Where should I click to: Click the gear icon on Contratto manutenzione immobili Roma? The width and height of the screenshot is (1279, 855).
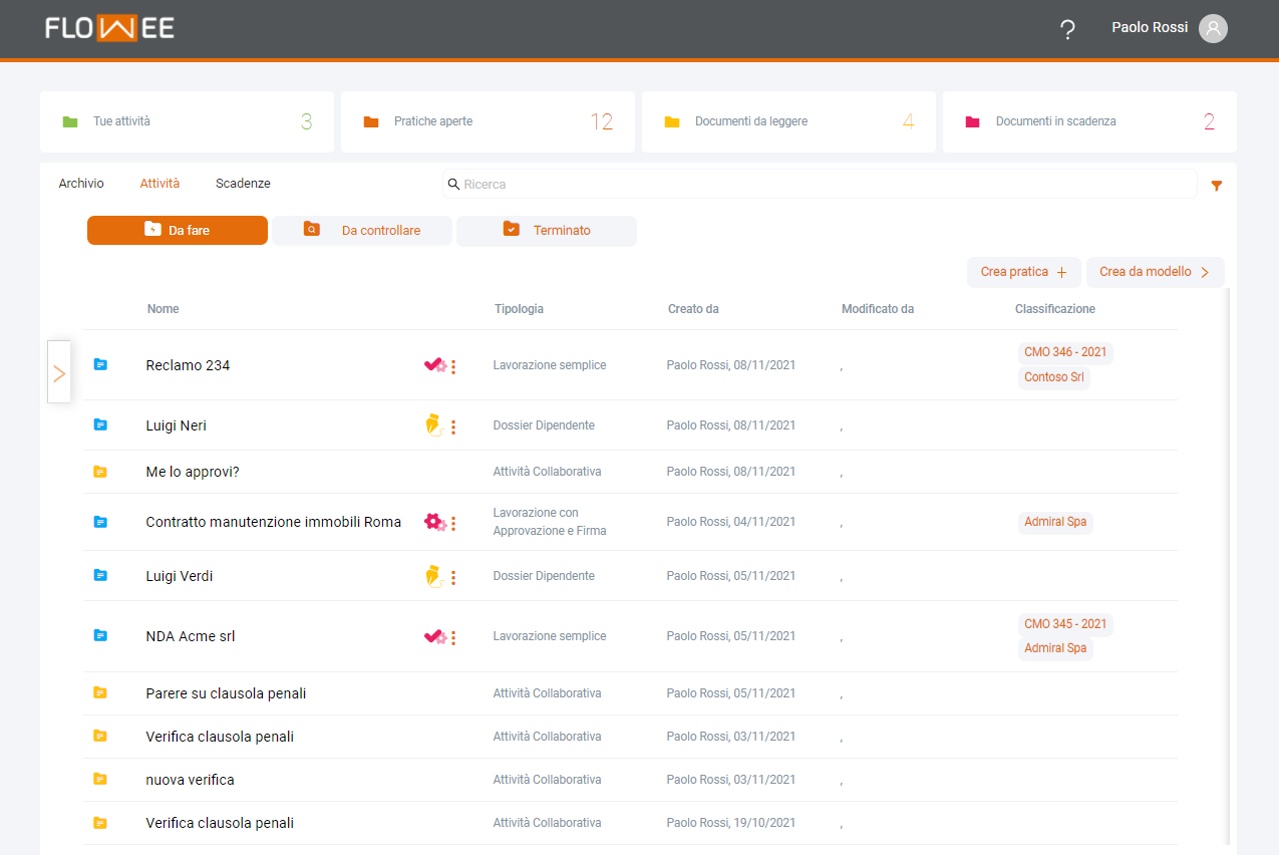(x=435, y=522)
